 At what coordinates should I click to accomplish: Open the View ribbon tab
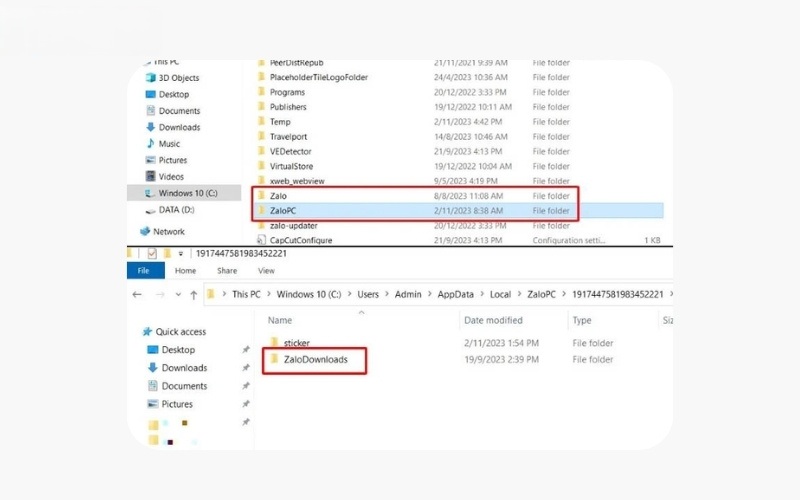266,270
